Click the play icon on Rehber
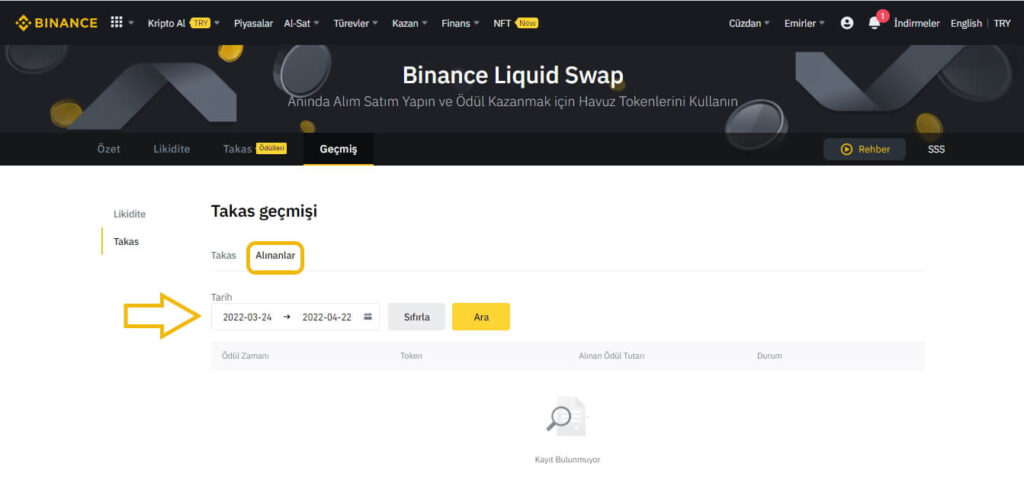The height and width of the screenshot is (496, 1024). pyautogui.click(x=846, y=149)
